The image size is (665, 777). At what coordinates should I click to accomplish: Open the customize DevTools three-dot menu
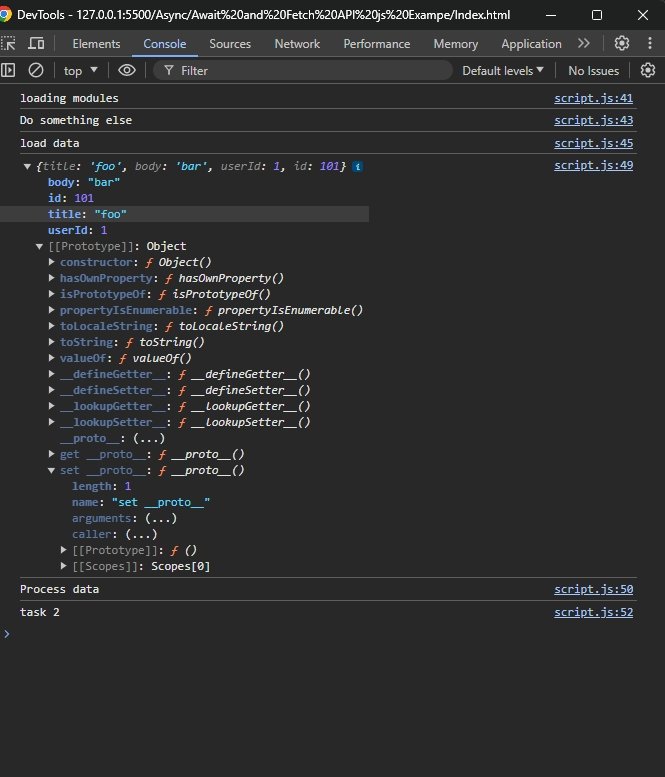pyautogui.click(x=650, y=44)
